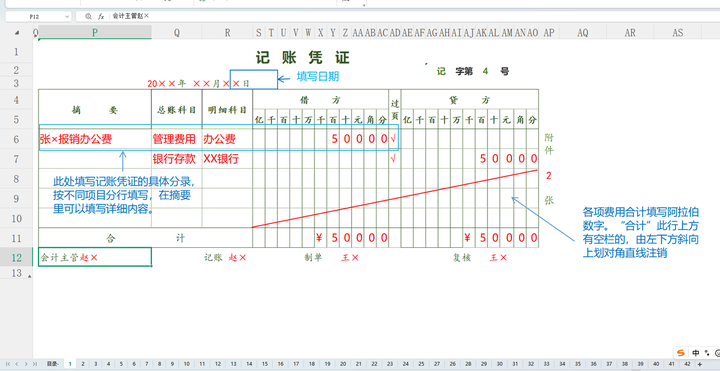Click the 总账科目 header cell
720x371 pixels.
[x=177, y=110]
